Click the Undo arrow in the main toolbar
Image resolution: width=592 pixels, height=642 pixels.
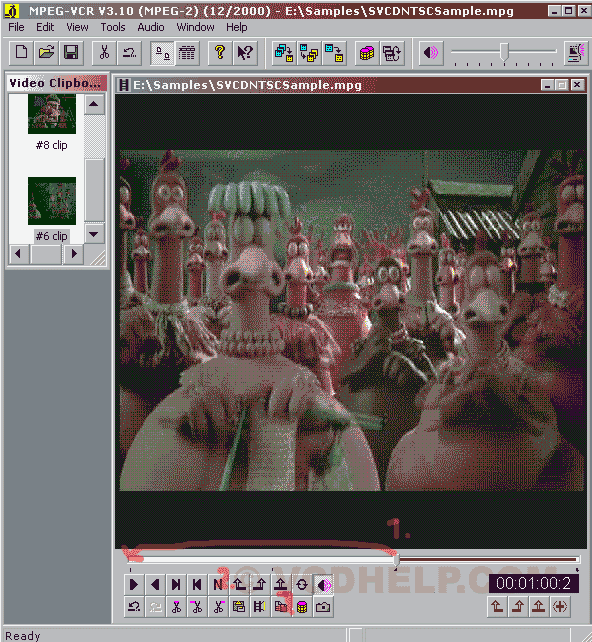[129, 53]
